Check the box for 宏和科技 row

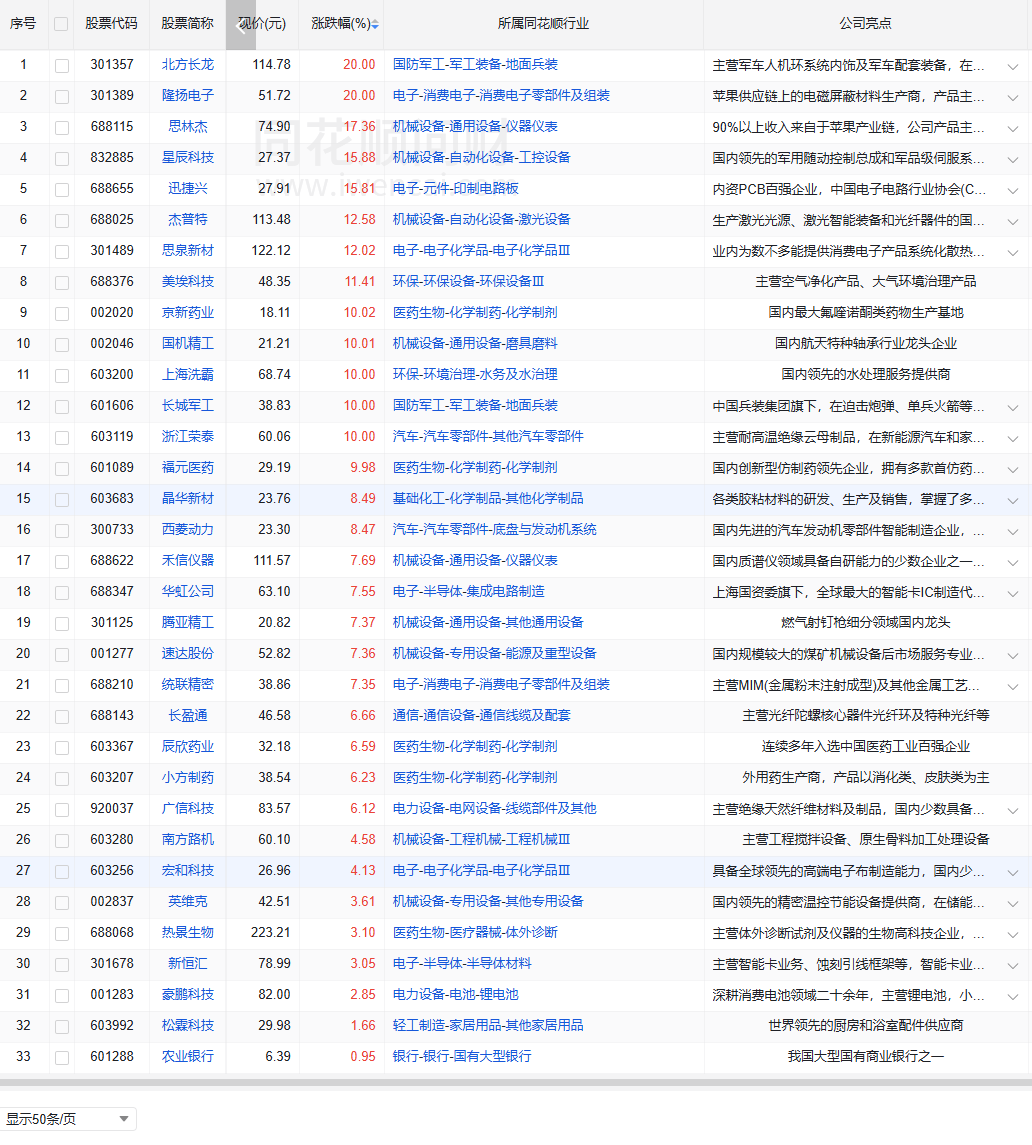click(x=62, y=872)
